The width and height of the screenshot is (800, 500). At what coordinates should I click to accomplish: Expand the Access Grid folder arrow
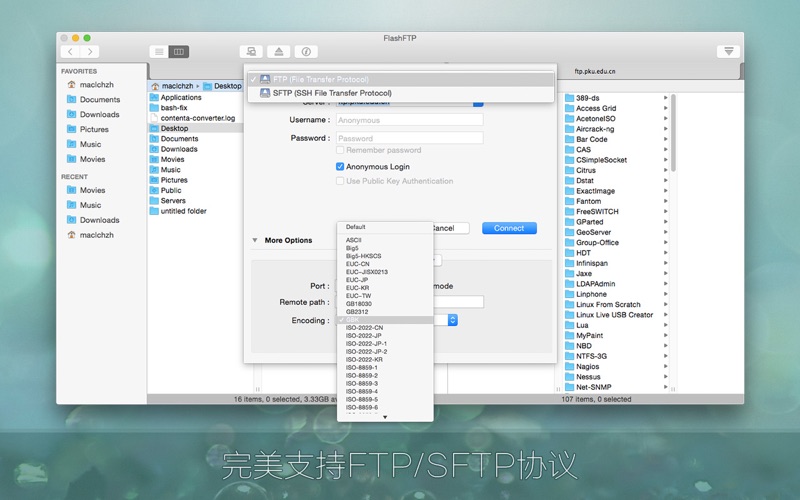(665, 108)
